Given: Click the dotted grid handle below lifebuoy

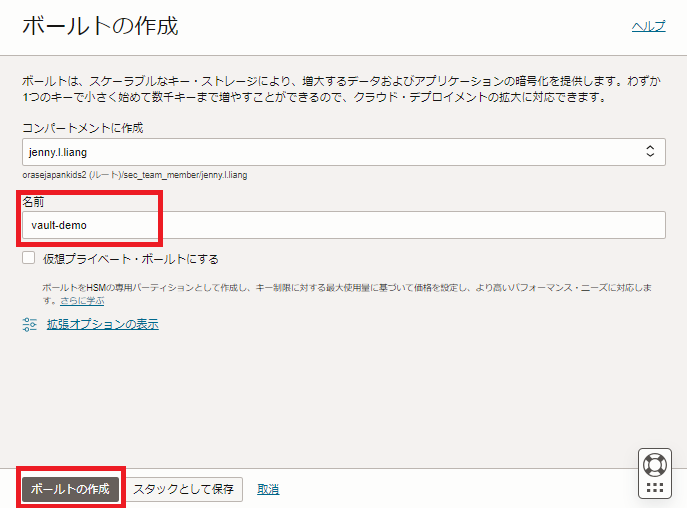Looking at the screenshot, I should [x=654, y=488].
